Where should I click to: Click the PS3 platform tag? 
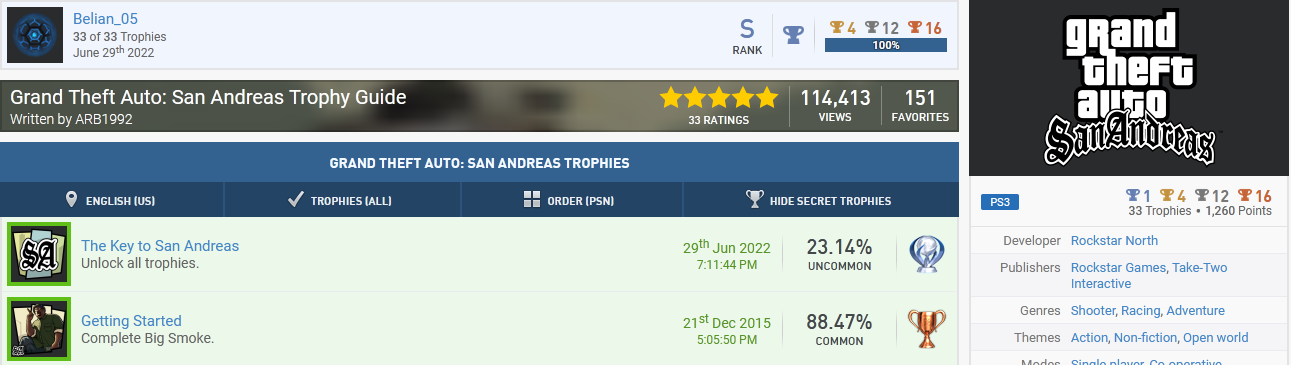coord(1000,202)
